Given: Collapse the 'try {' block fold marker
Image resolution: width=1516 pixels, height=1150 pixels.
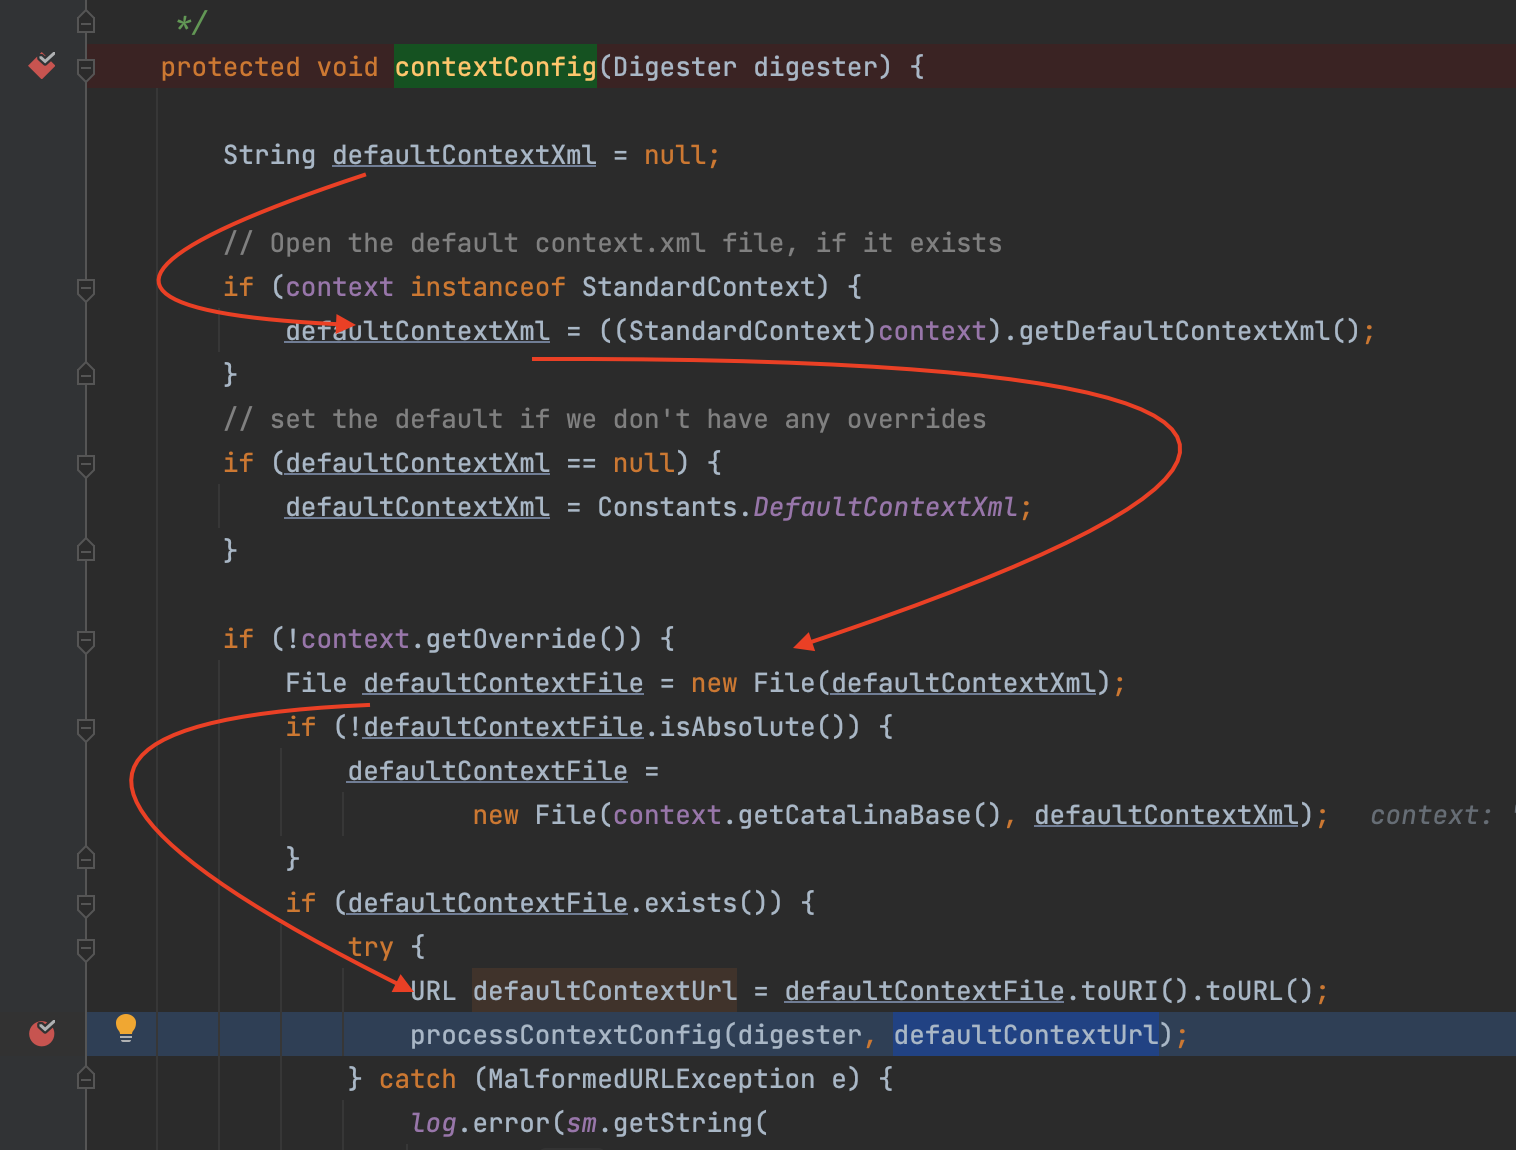Looking at the screenshot, I should point(86,949).
